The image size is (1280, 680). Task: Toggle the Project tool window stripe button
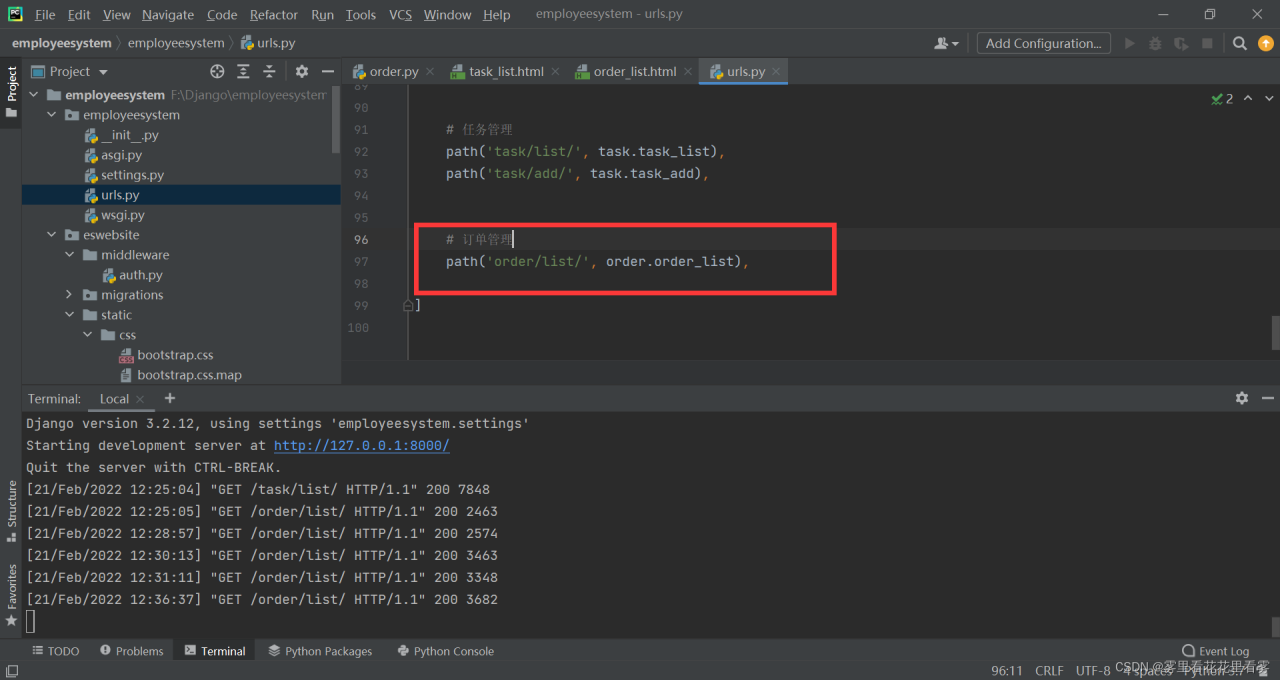point(11,92)
